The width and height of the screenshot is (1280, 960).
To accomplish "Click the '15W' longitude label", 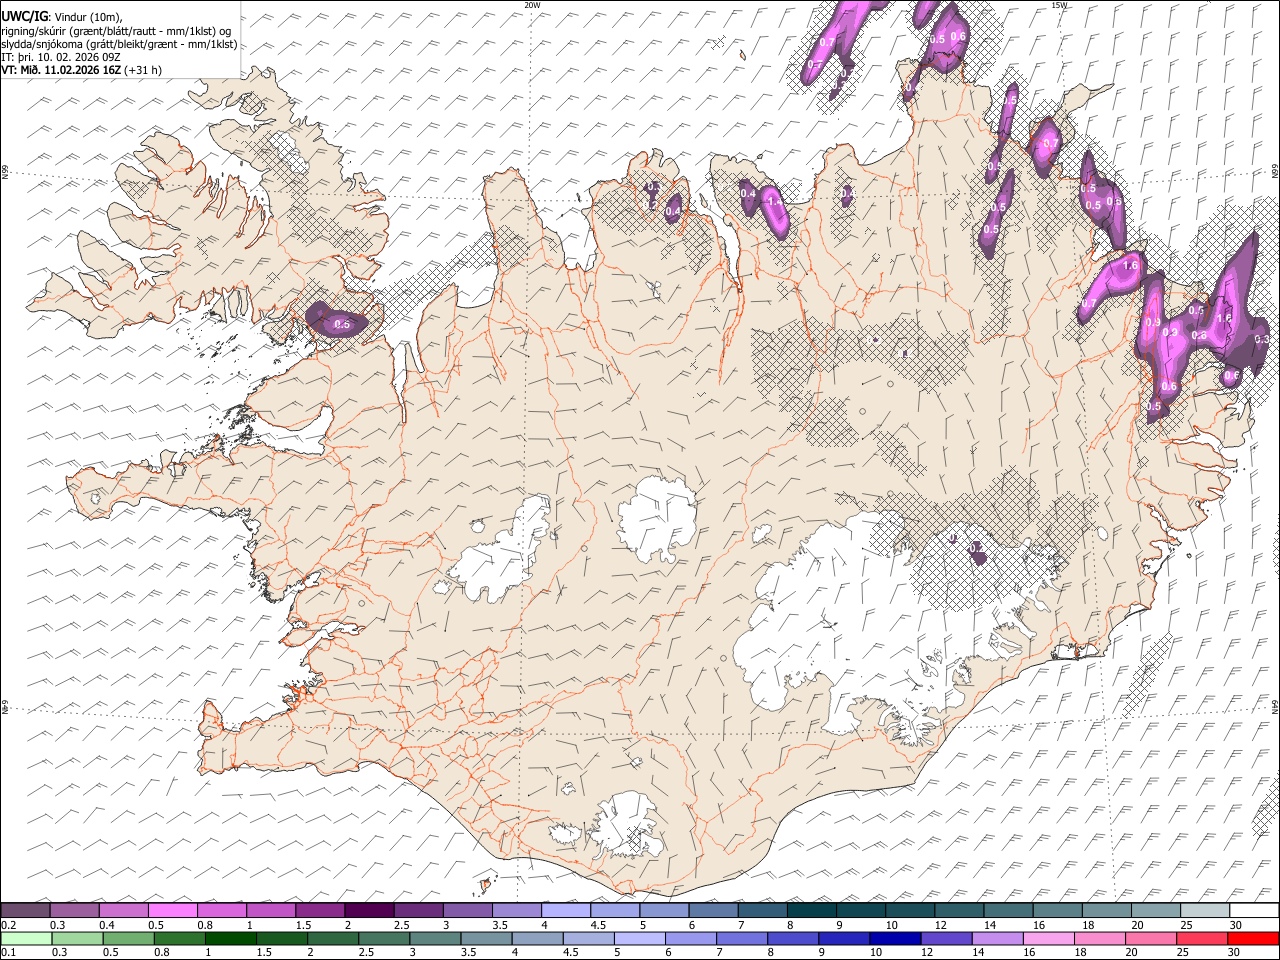I will [x=1059, y=5].
